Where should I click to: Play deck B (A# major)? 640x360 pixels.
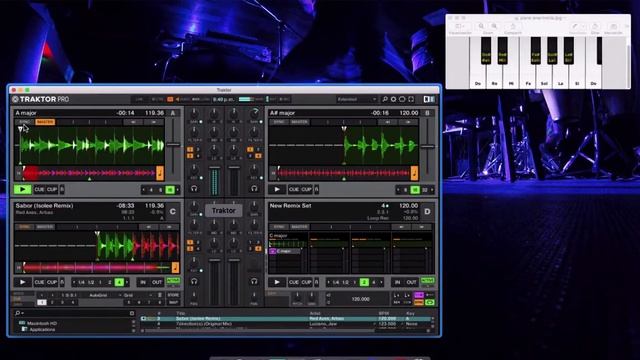(x=277, y=189)
